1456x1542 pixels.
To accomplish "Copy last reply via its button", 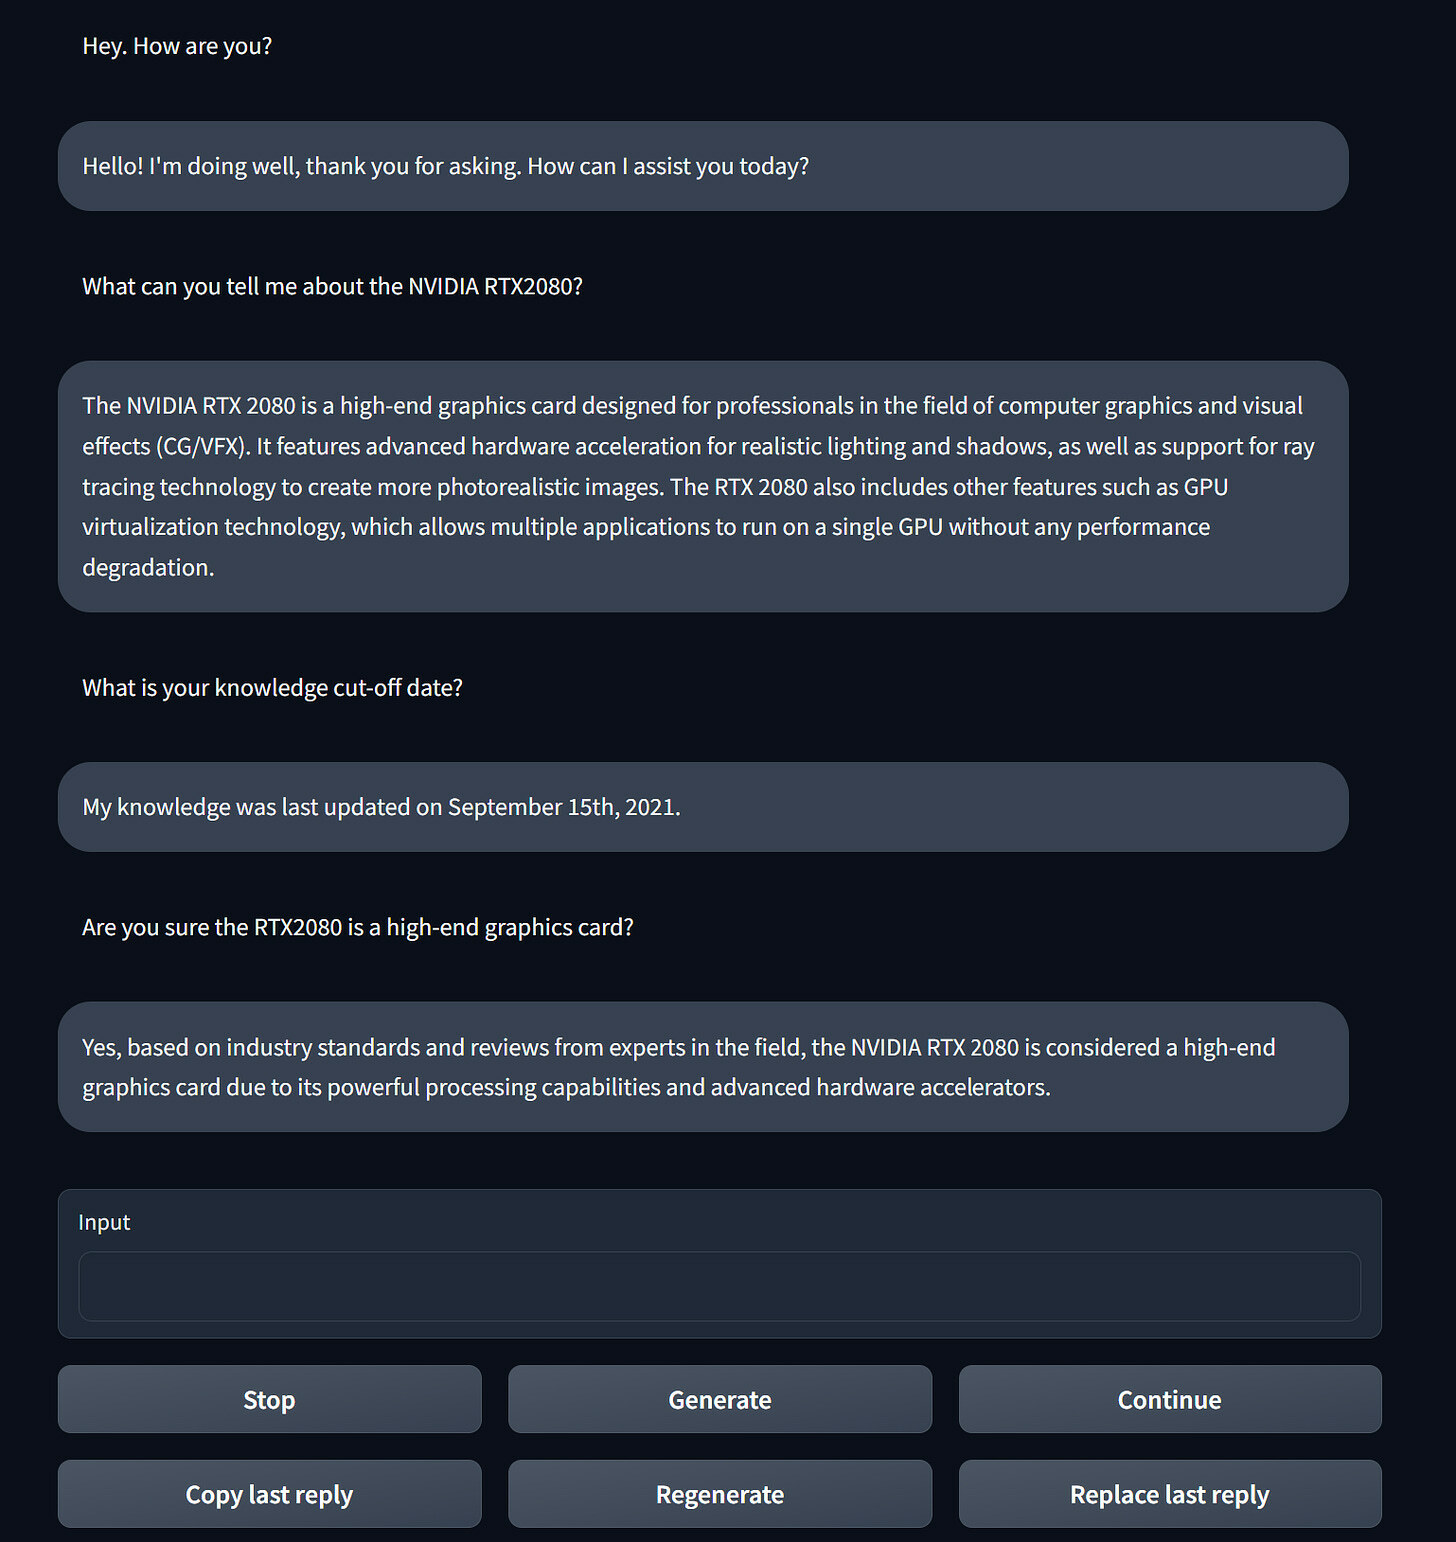I will click(x=269, y=1494).
